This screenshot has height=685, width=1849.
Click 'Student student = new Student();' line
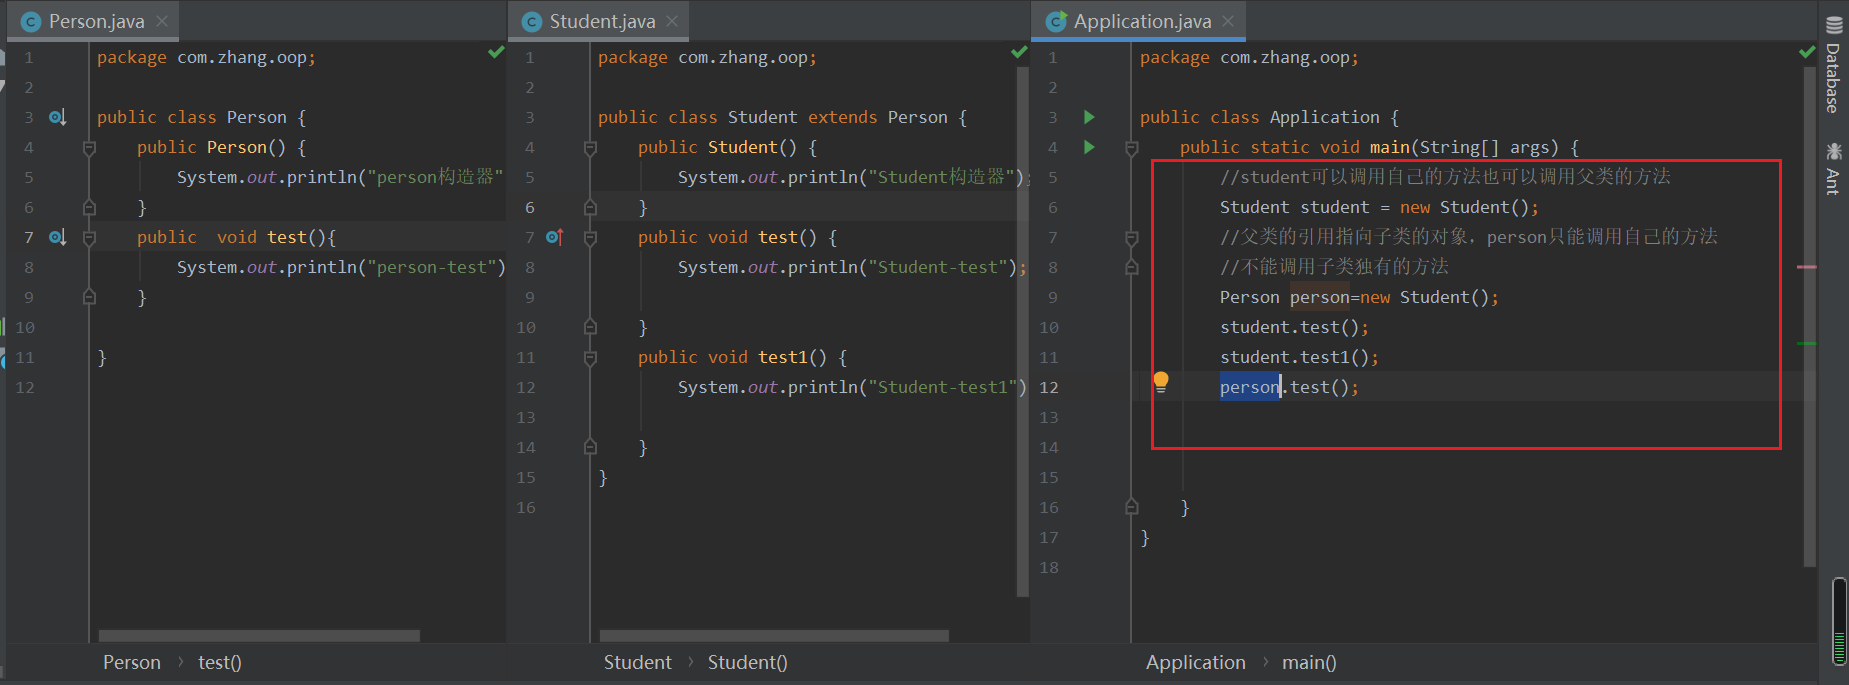point(1379,207)
